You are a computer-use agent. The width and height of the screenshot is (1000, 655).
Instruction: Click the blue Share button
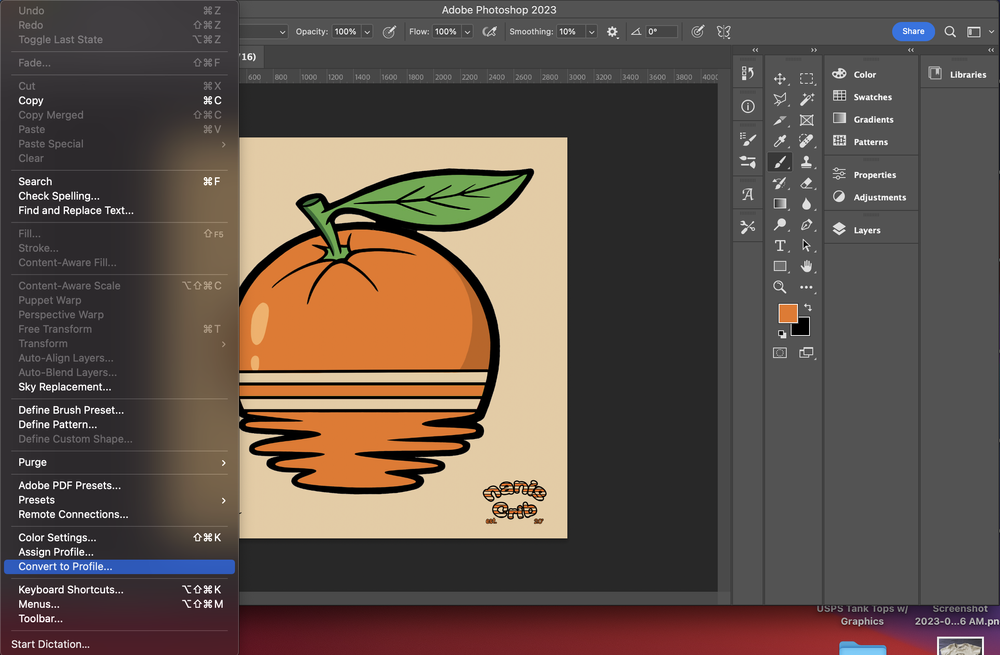(913, 32)
